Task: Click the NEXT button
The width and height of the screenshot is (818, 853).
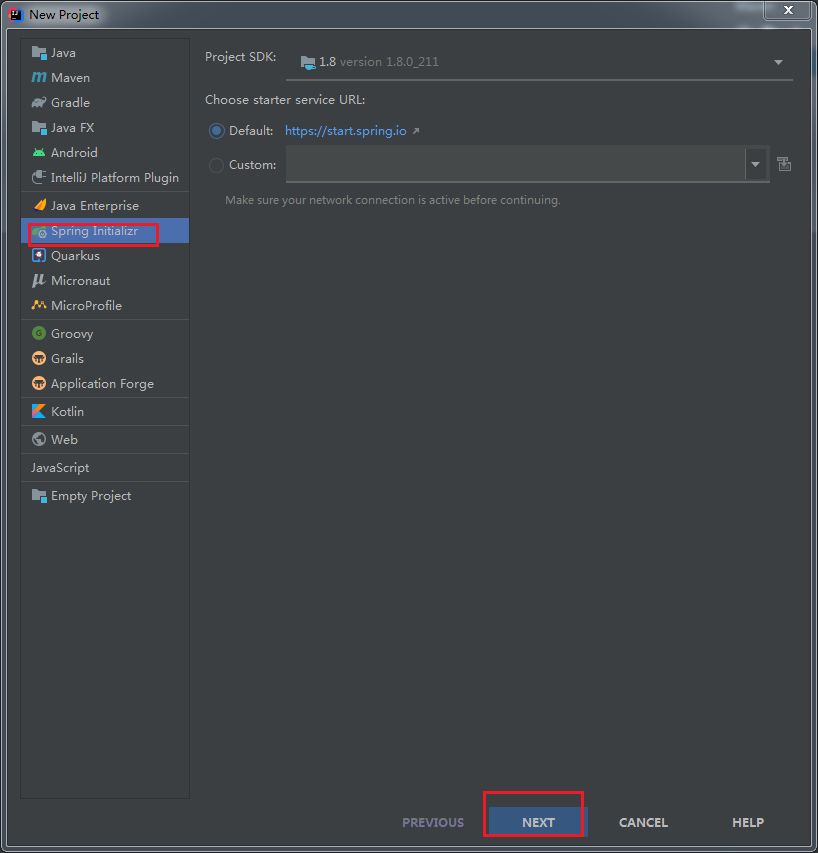Action: click(x=538, y=822)
